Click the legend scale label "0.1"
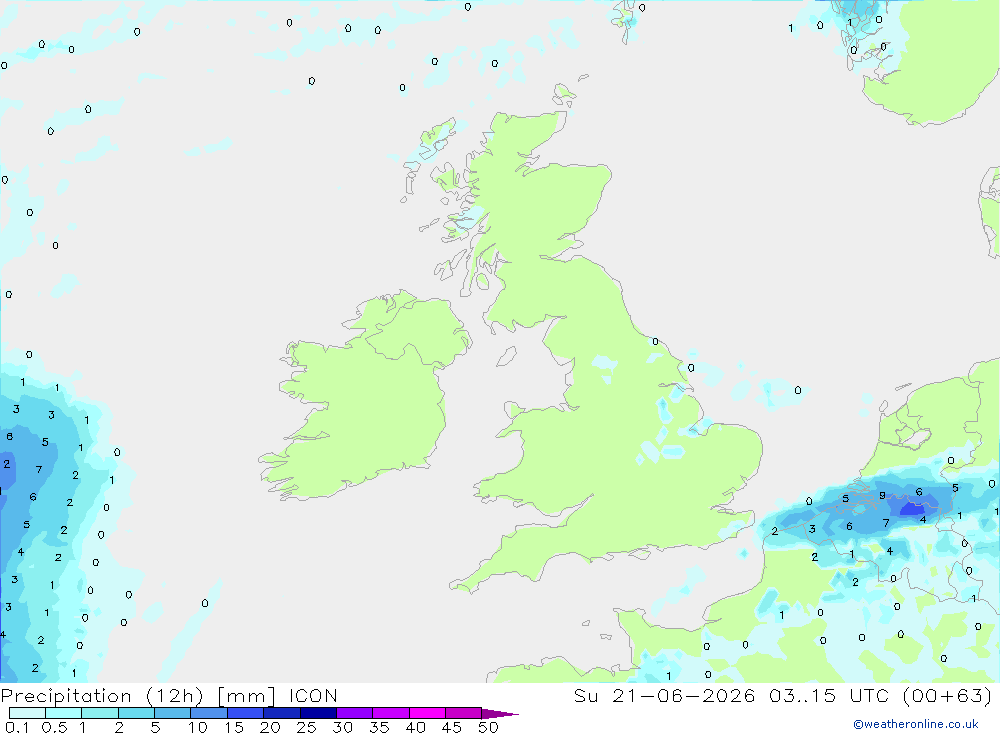The width and height of the screenshot is (1000, 733). click(17, 727)
